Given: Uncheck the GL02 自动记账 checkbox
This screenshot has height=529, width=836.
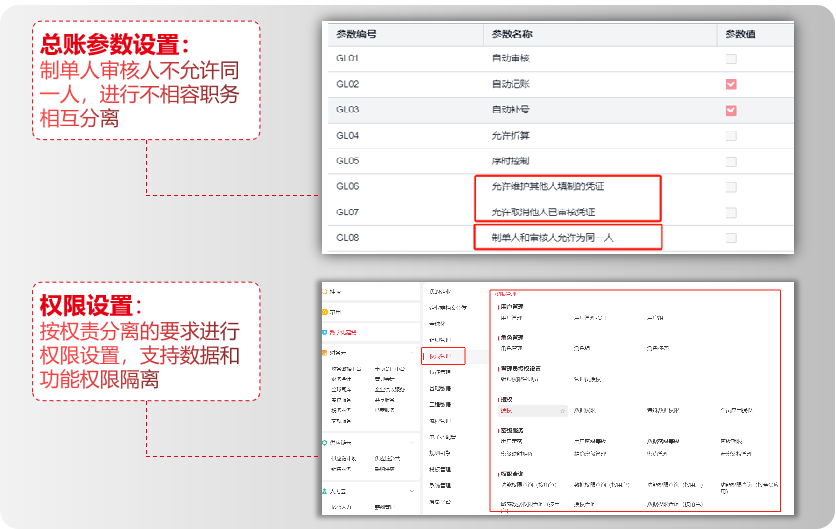Looking at the screenshot, I should 731,85.
